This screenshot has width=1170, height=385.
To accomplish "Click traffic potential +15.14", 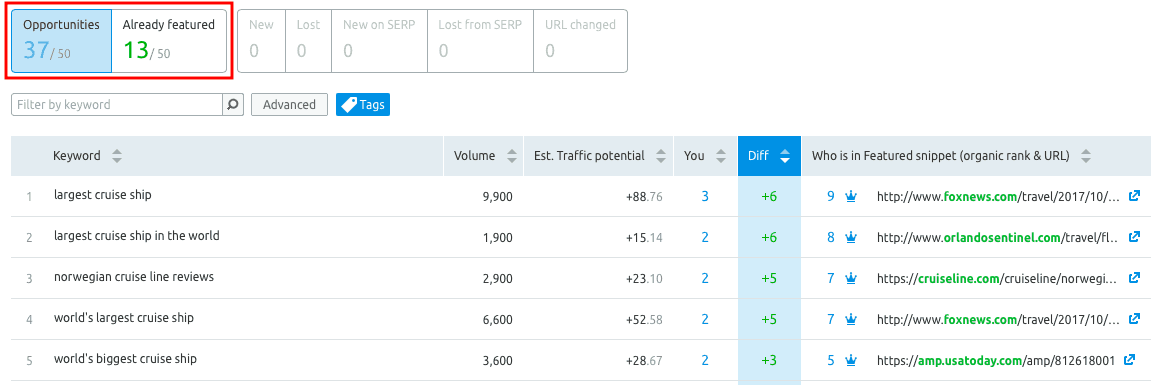I will (x=644, y=238).
